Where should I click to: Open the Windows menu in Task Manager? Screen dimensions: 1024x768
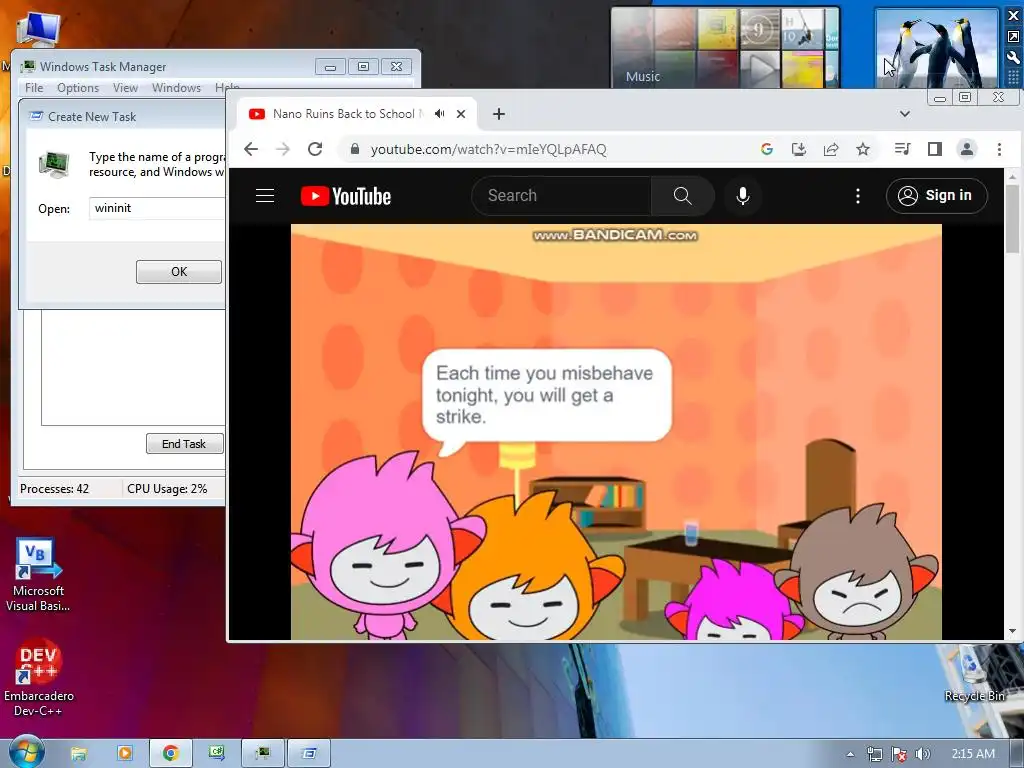pyautogui.click(x=176, y=88)
